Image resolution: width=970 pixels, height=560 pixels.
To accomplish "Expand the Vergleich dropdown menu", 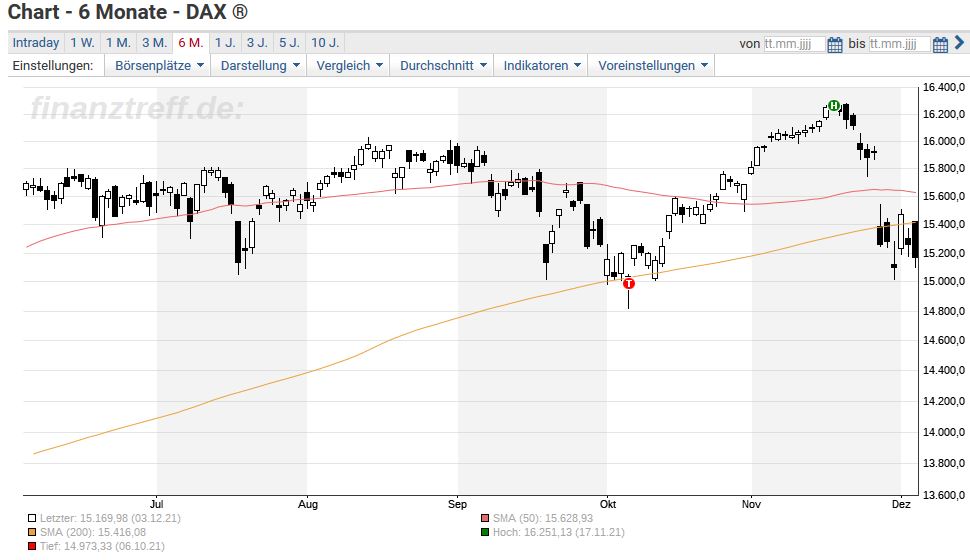I will click(349, 65).
